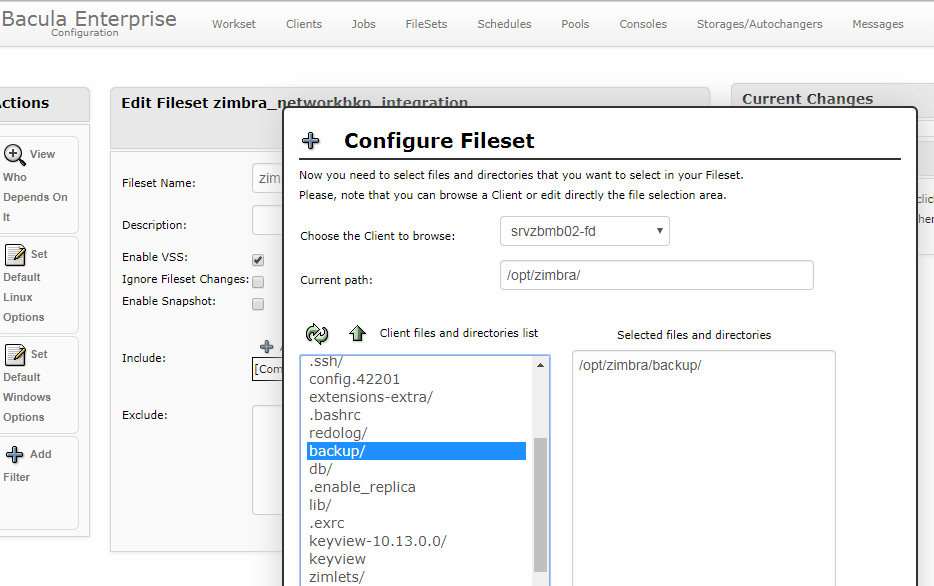
Task: Select zimlets/ directory
Action: pyautogui.click(x=416, y=577)
